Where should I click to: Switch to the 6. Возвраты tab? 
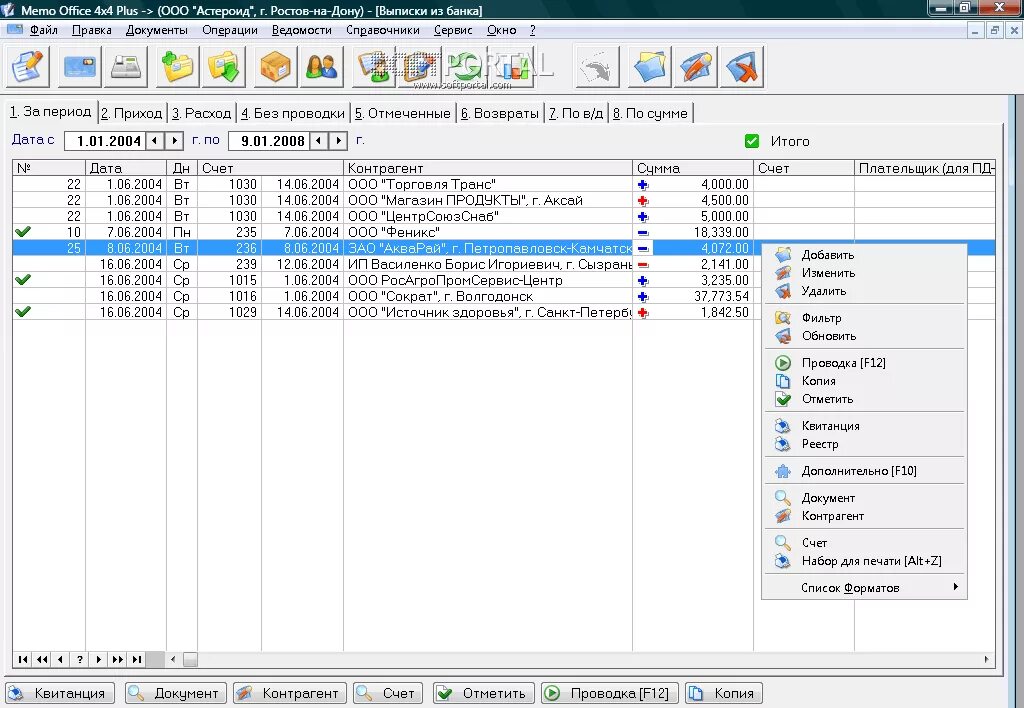(500, 113)
